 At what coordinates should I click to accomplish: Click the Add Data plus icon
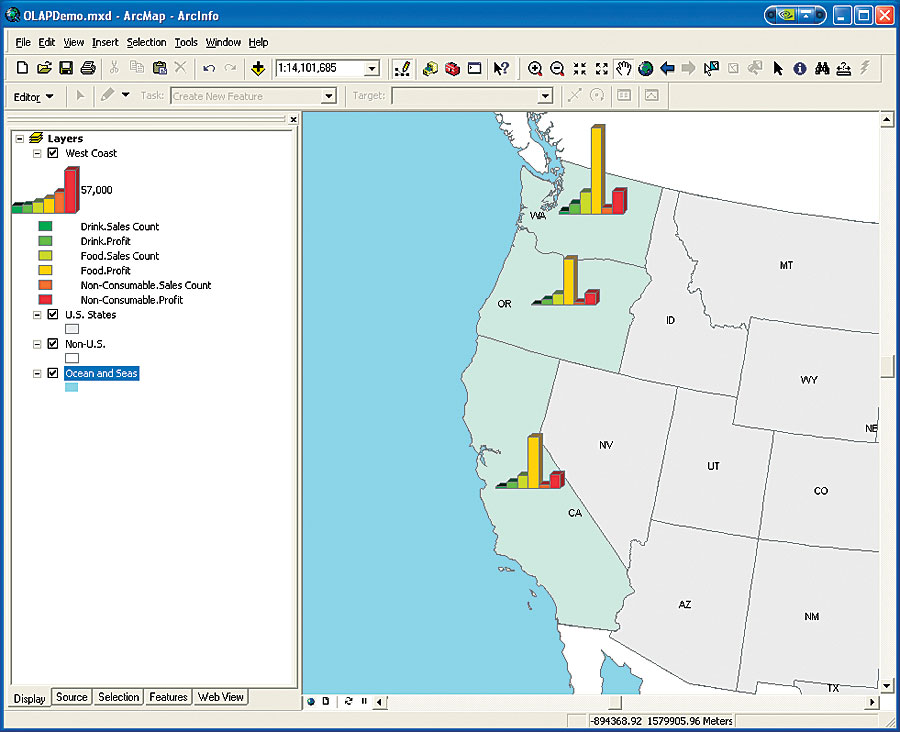(258, 68)
